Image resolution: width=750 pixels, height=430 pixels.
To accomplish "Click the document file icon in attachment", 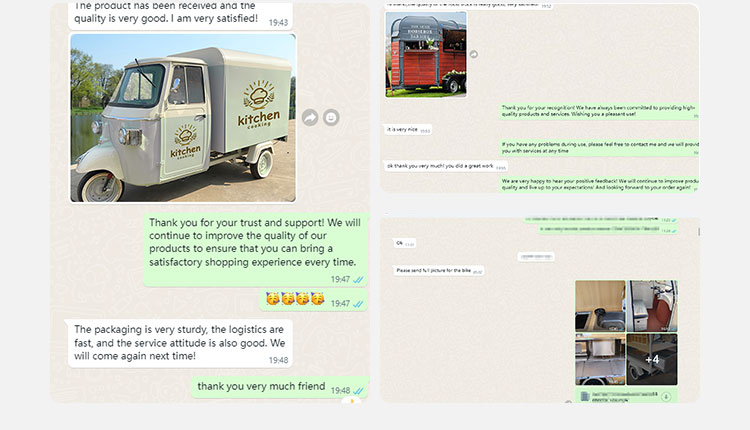I will click(x=585, y=397).
